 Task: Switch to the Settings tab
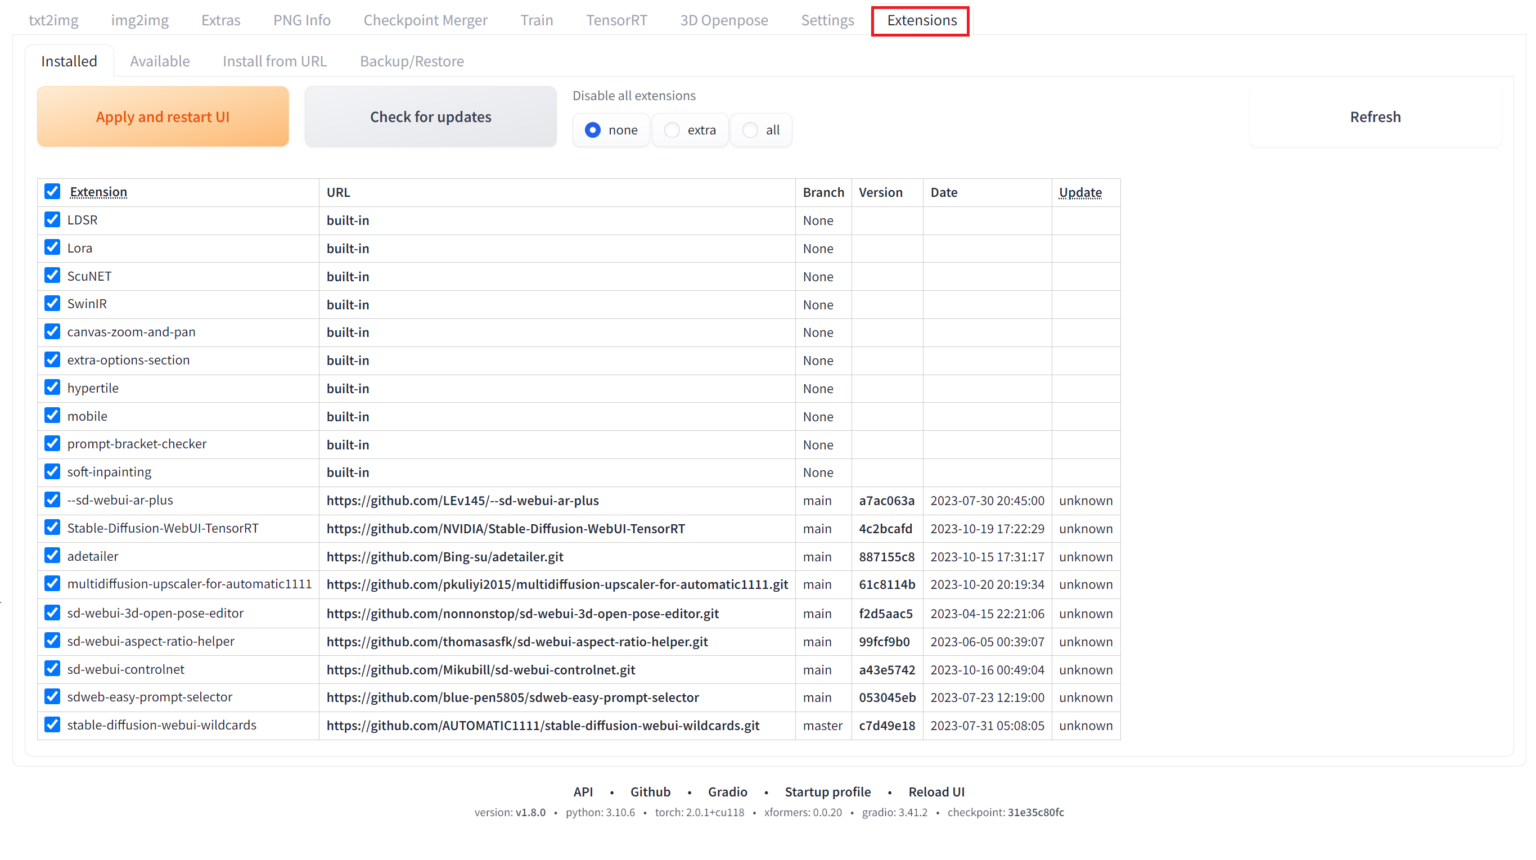pyautogui.click(x=827, y=19)
